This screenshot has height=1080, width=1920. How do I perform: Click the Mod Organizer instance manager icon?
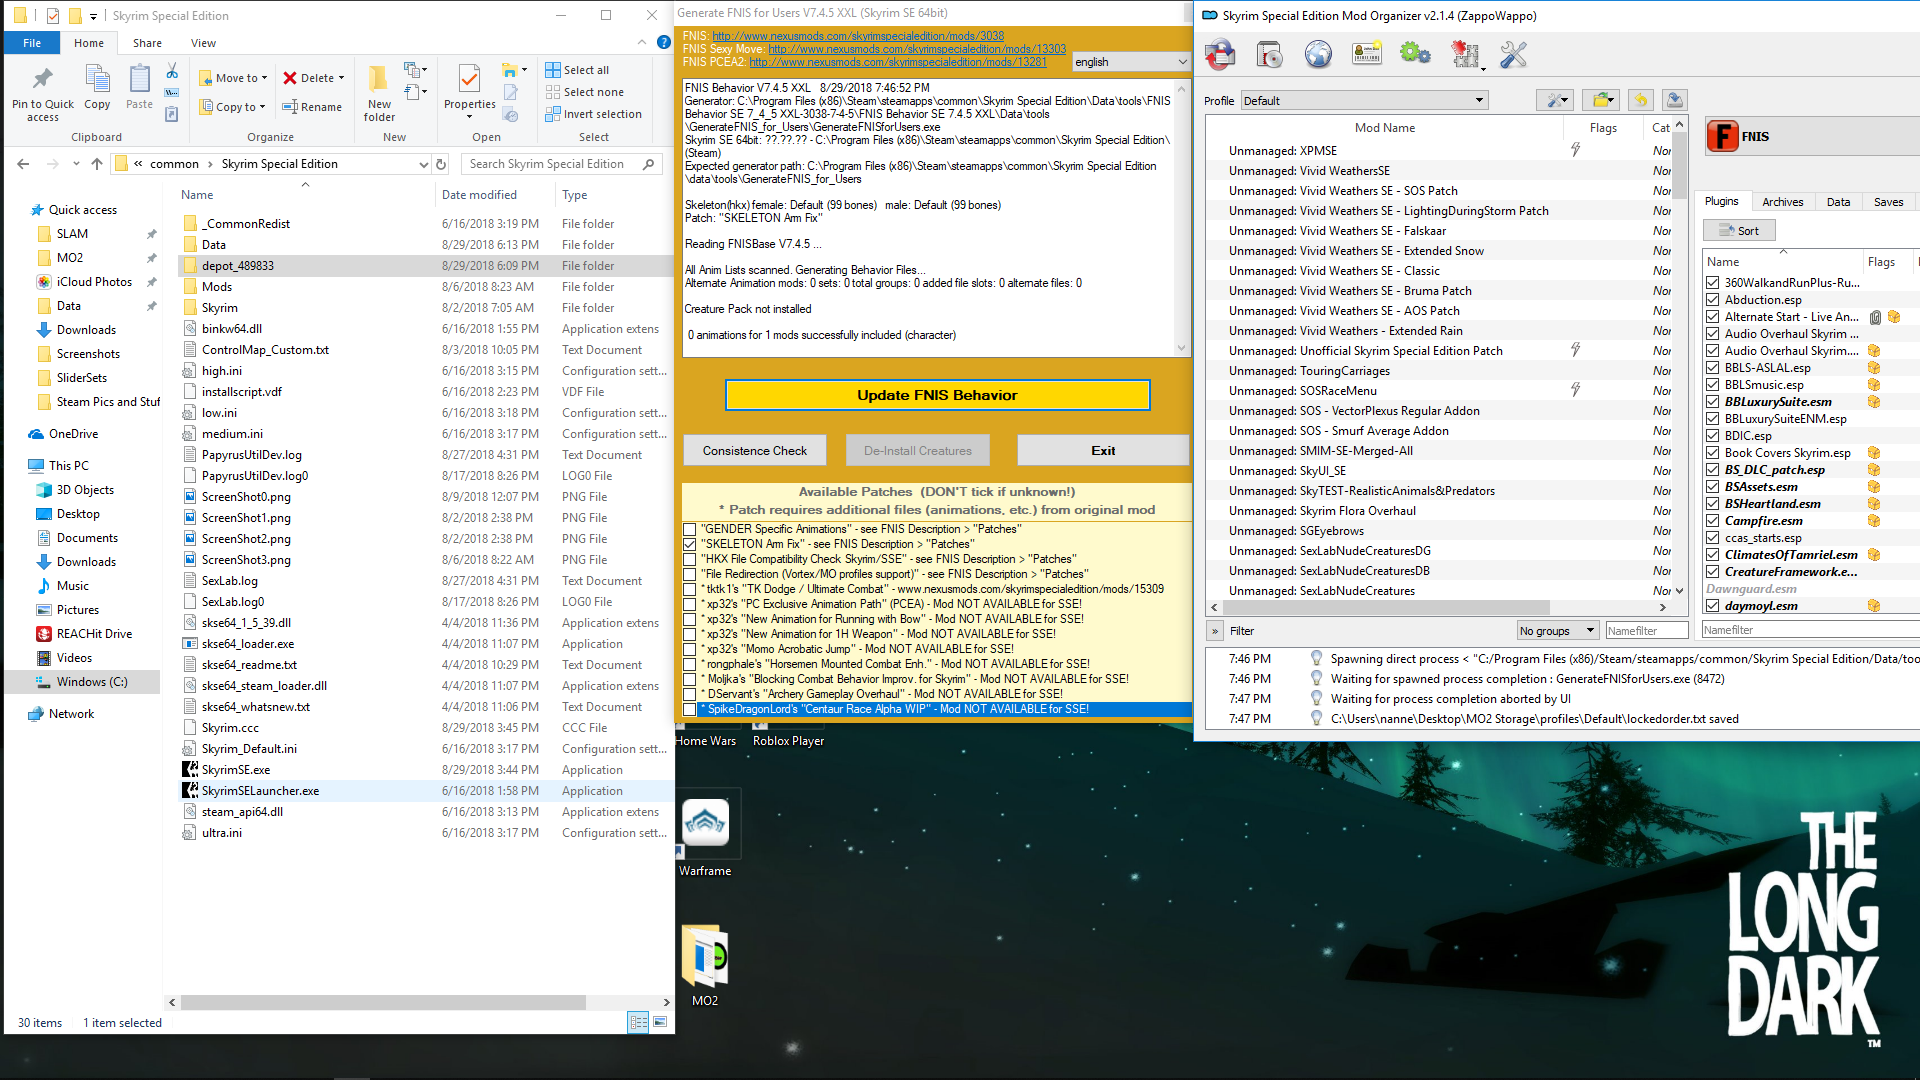1220,55
